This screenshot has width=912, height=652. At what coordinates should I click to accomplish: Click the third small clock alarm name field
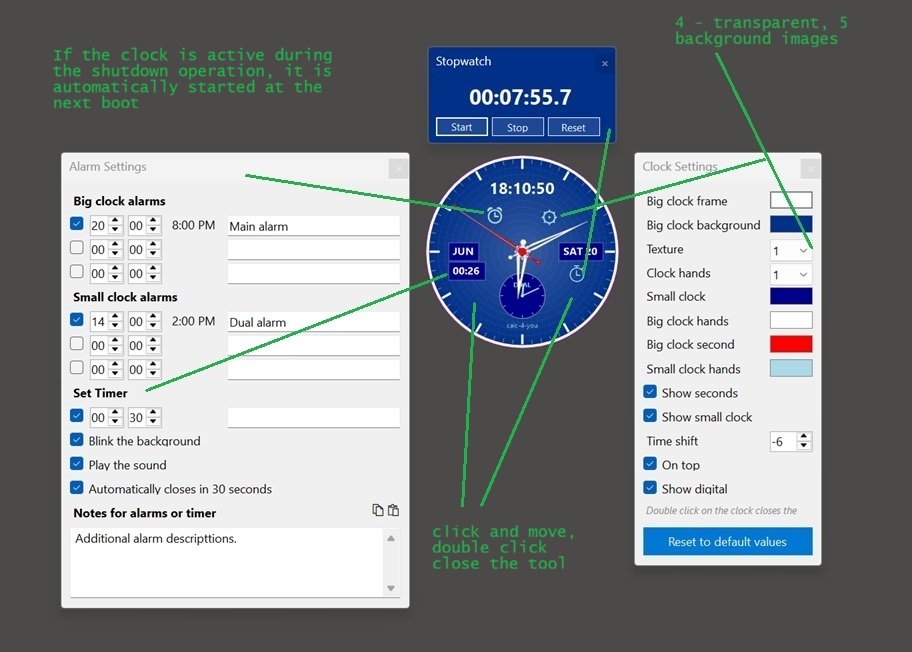314,369
